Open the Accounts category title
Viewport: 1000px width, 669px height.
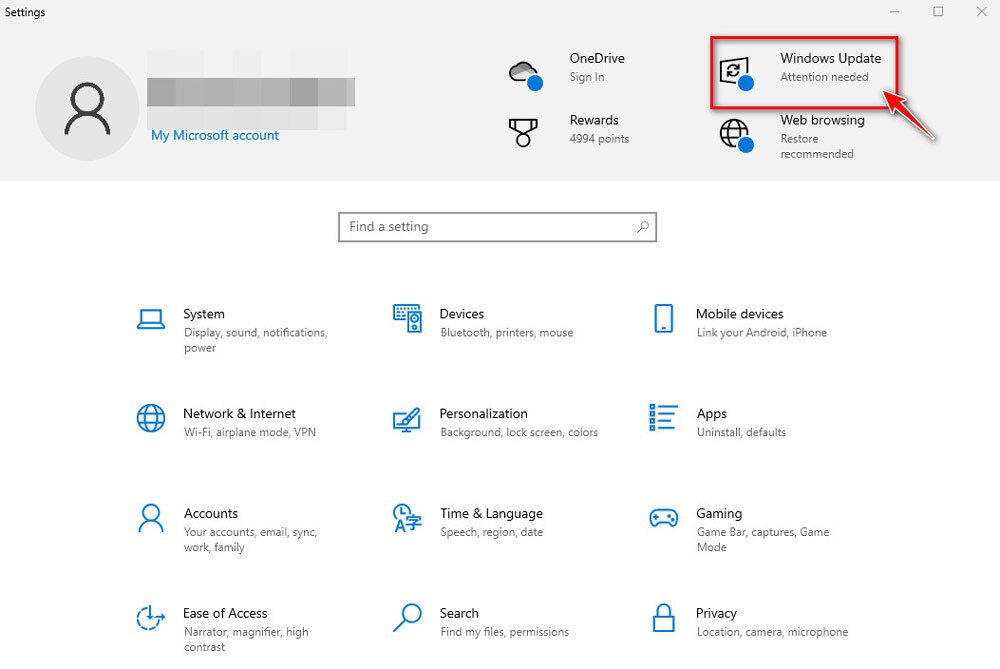(x=210, y=513)
